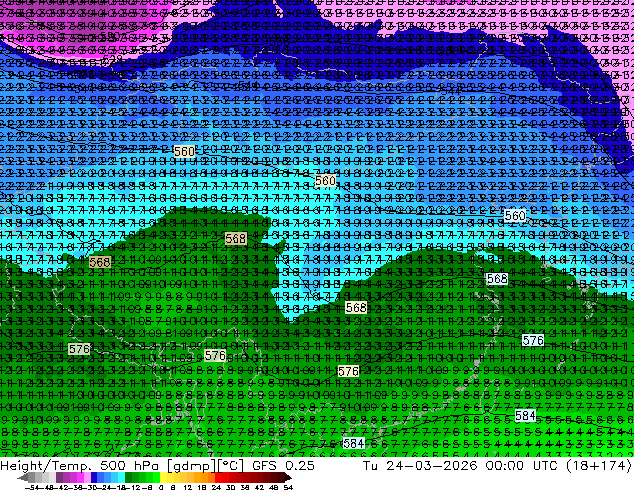Click the bright red swatch in the legend

point(218,477)
